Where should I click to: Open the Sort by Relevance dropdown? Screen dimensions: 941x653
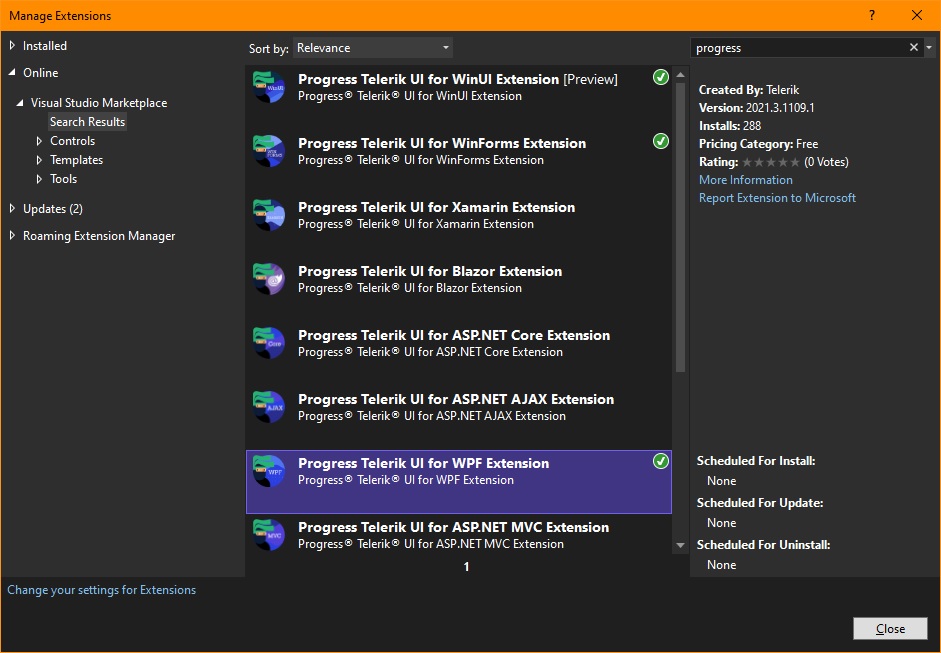click(373, 48)
